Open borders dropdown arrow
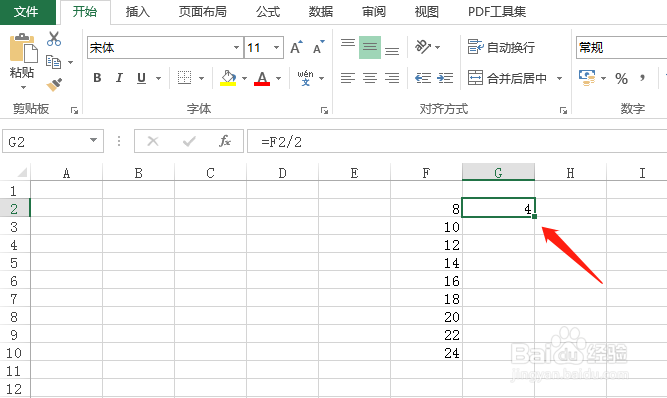667x398 pixels. pos(202,78)
